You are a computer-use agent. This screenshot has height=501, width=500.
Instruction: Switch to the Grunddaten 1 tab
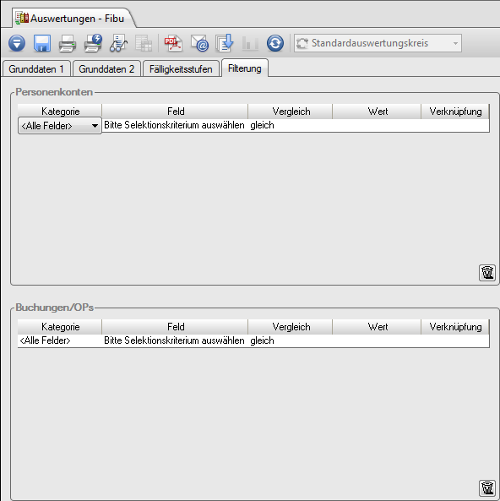pos(36,69)
